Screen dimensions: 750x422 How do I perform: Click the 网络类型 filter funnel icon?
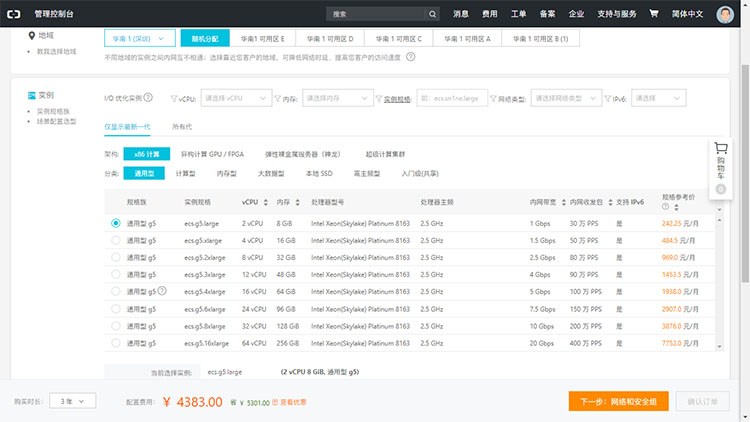click(493, 99)
